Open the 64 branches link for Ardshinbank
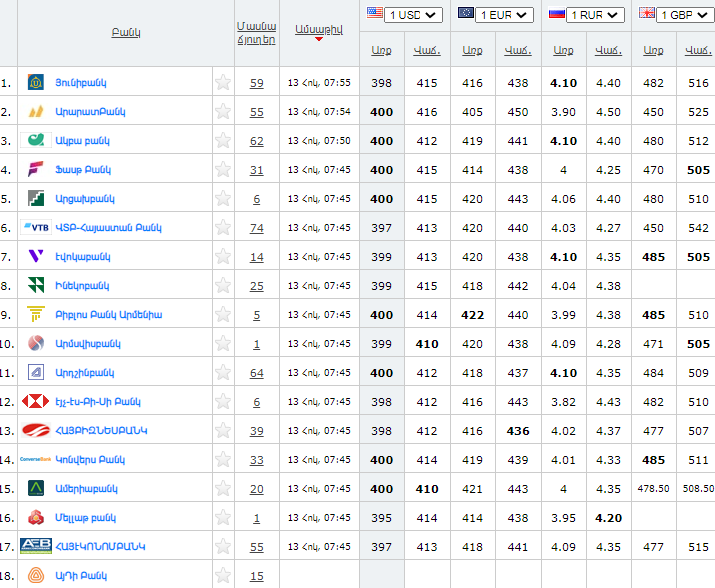The width and height of the screenshot is (715, 588). pos(257,373)
